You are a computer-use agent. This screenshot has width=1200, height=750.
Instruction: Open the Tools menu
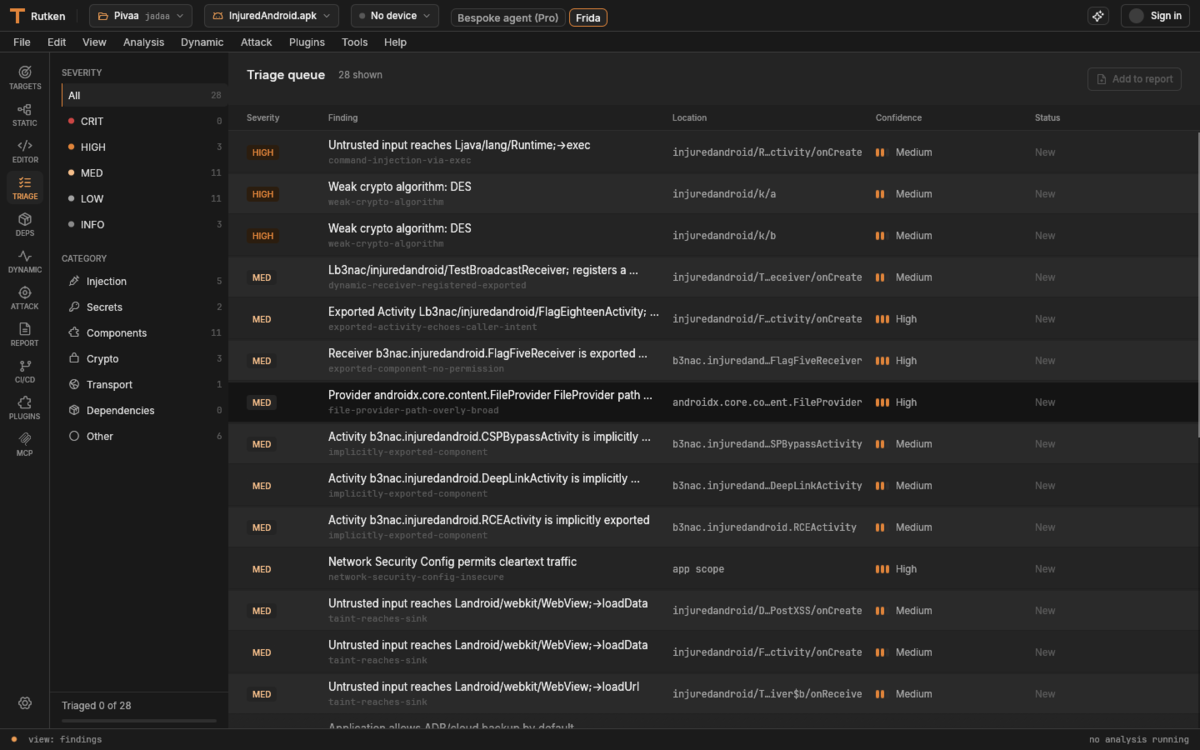pyautogui.click(x=355, y=42)
